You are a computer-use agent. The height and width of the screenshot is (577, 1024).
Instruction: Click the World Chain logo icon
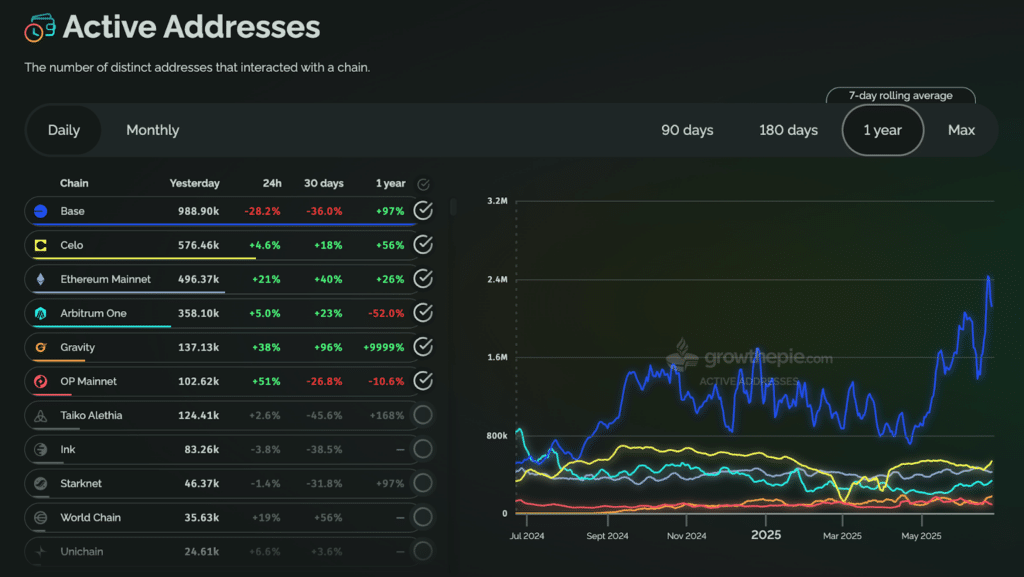[x=40, y=518]
